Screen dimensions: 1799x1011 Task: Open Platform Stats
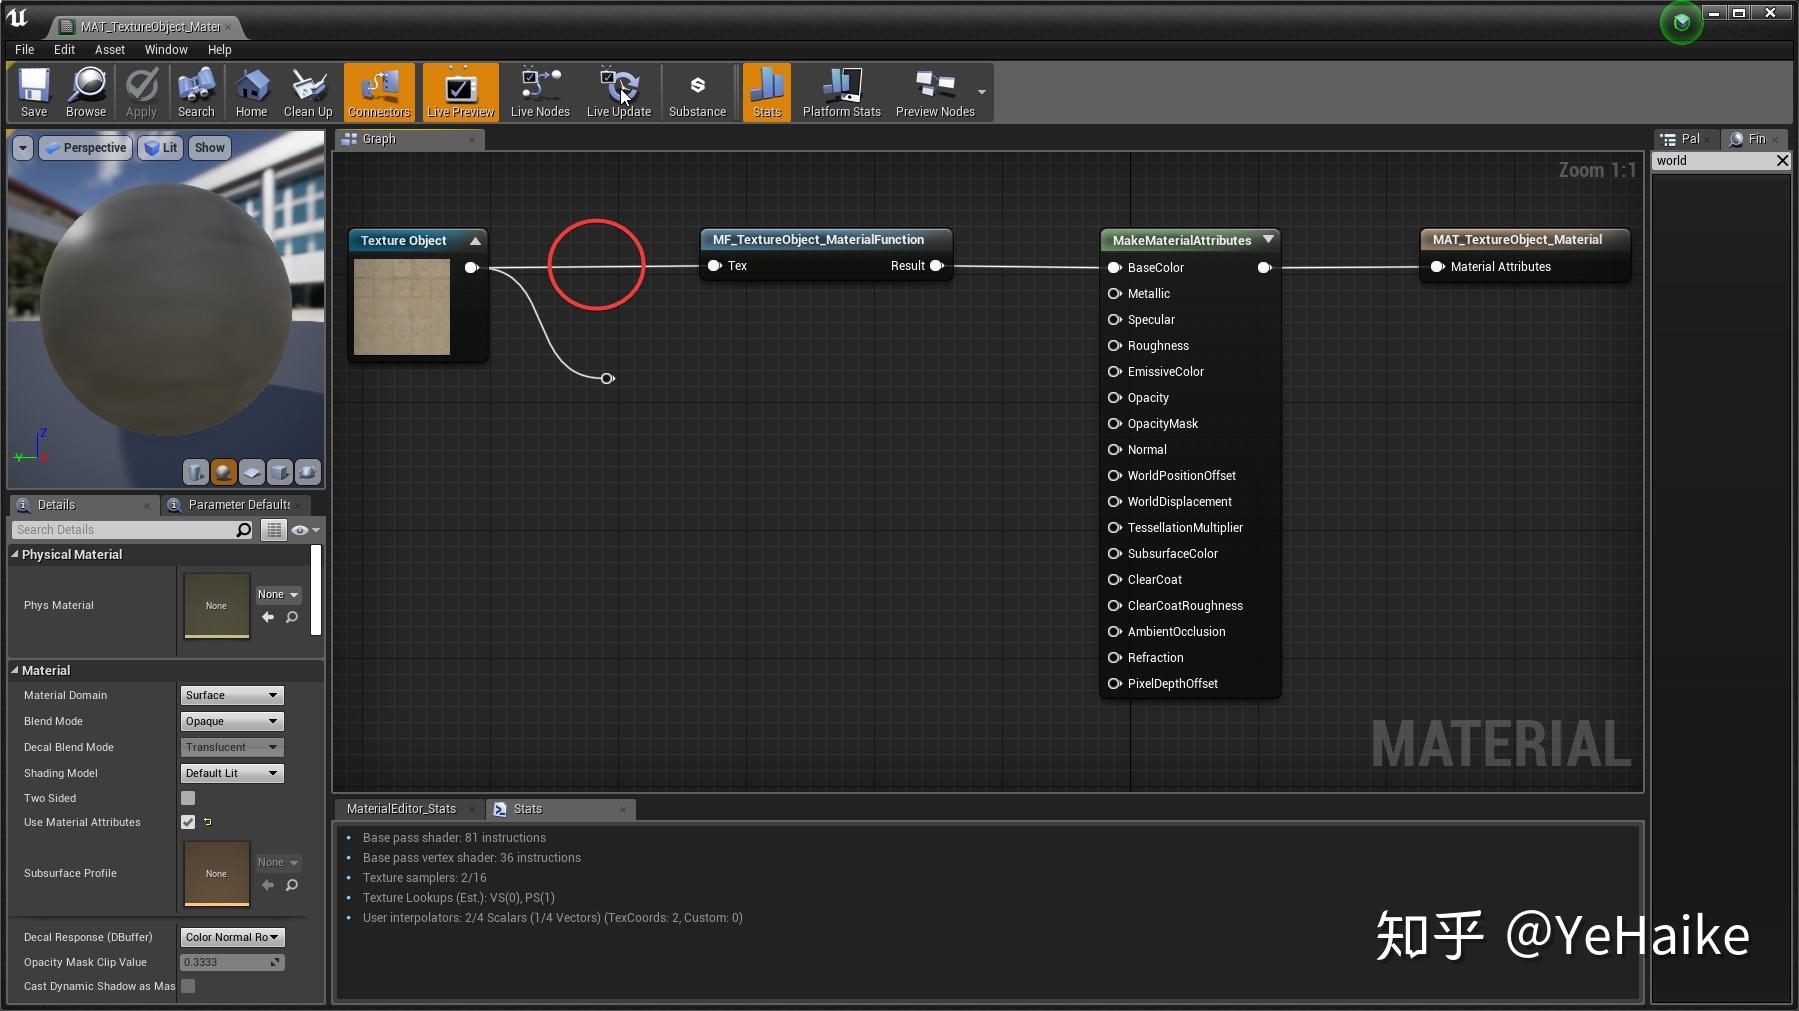point(840,92)
